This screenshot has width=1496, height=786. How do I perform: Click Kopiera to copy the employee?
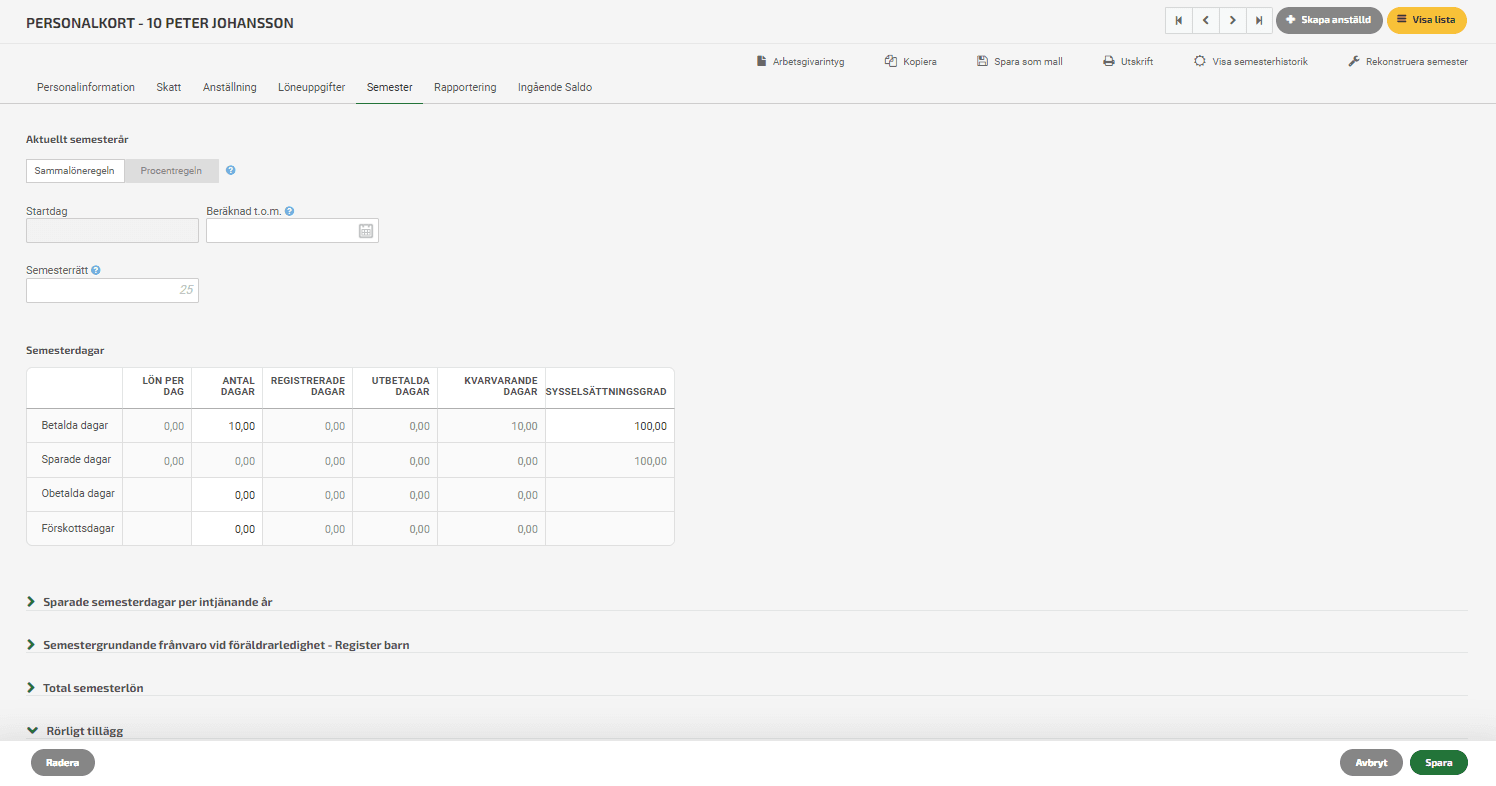pos(910,61)
